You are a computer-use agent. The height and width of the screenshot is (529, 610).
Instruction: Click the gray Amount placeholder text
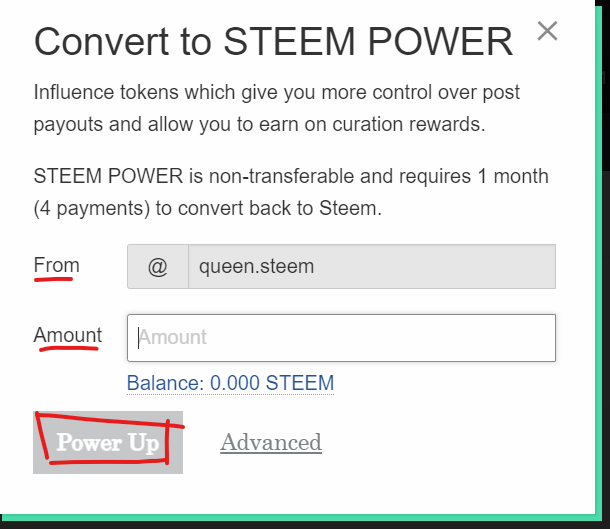click(x=173, y=337)
